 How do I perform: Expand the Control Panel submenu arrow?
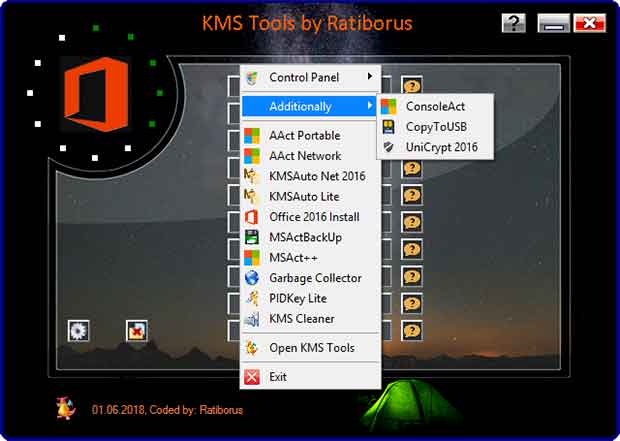(370, 76)
